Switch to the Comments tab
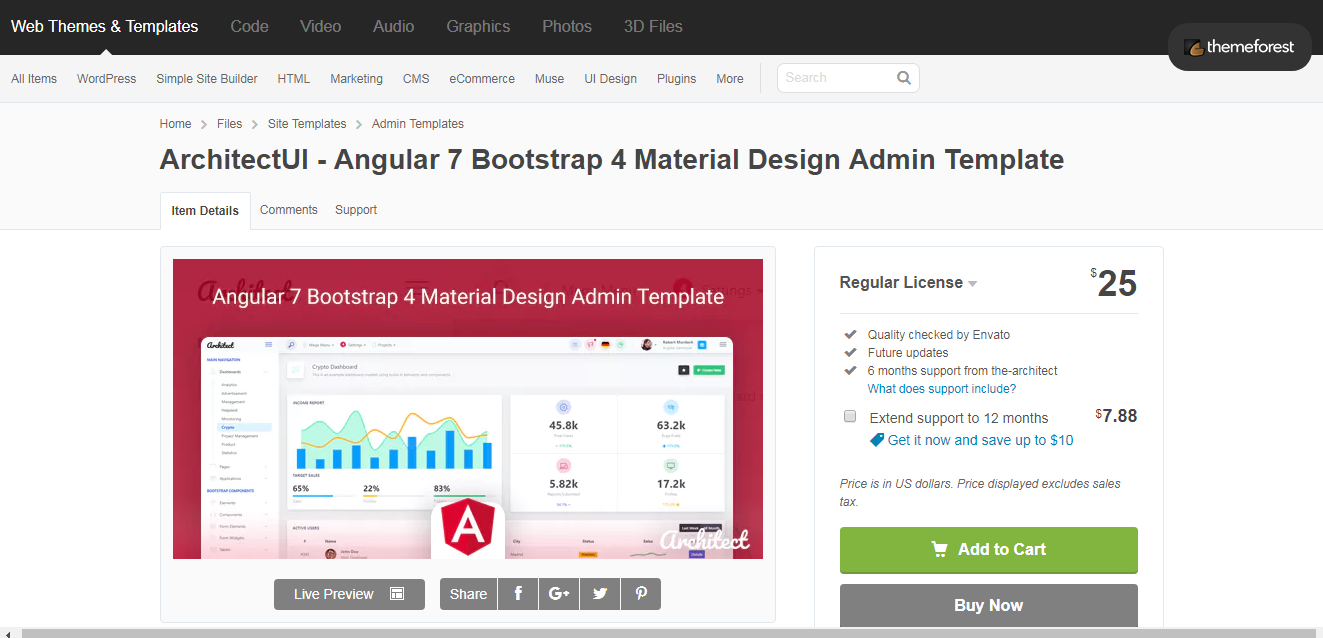 pos(289,210)
